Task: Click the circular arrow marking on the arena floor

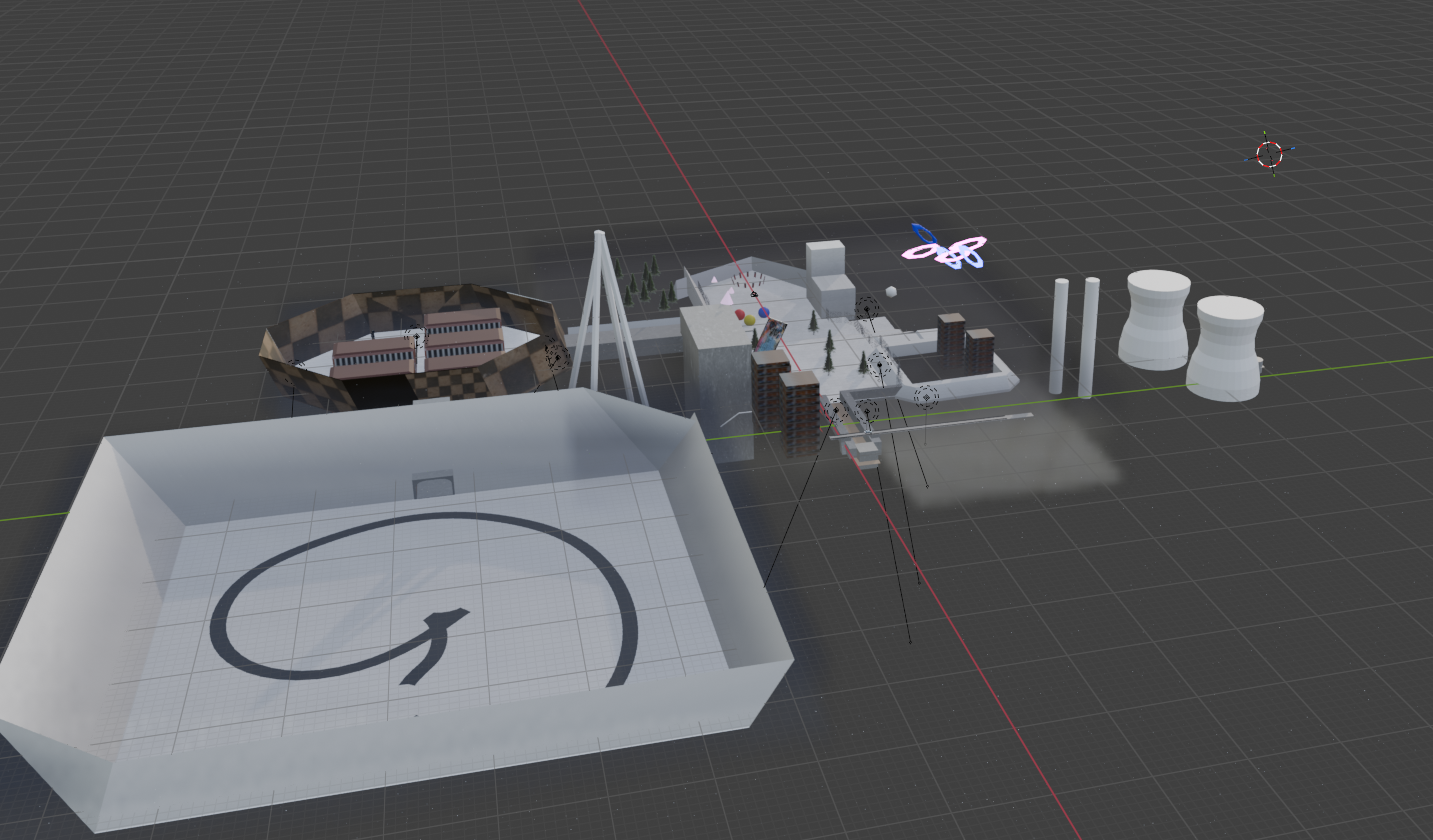Action: tap(425, 599)
